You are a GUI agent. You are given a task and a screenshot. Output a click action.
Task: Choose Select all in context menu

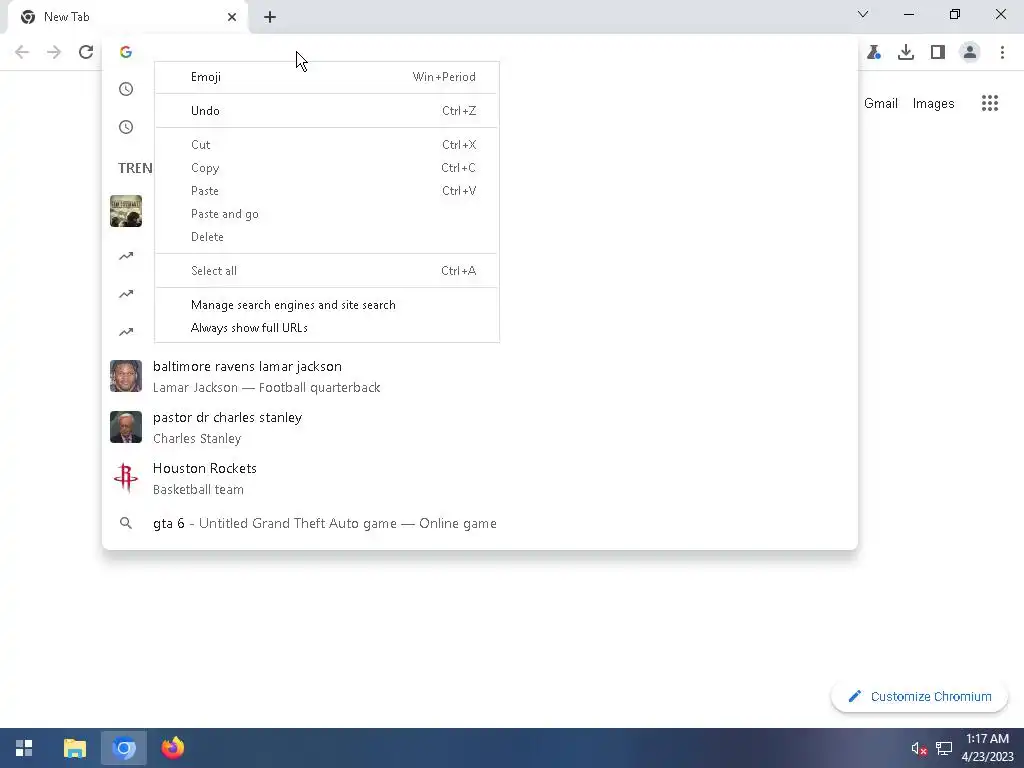click(x=327, y=270)
